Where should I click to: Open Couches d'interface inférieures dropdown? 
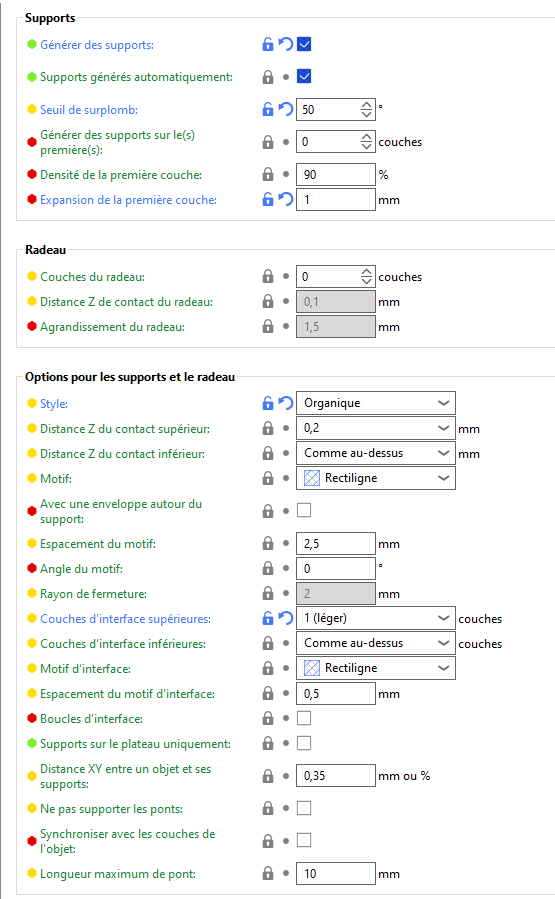point(376,643)
